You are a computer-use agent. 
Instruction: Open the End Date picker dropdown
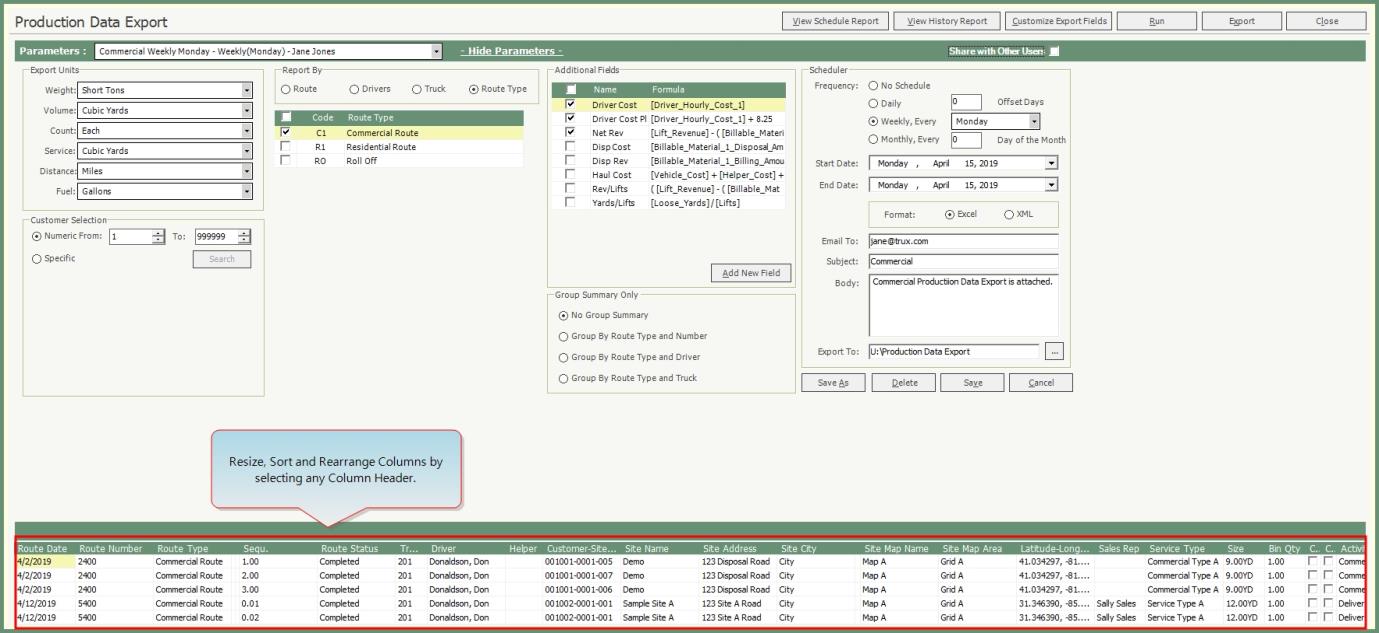pyautogui.click(x=1051, y=185)
